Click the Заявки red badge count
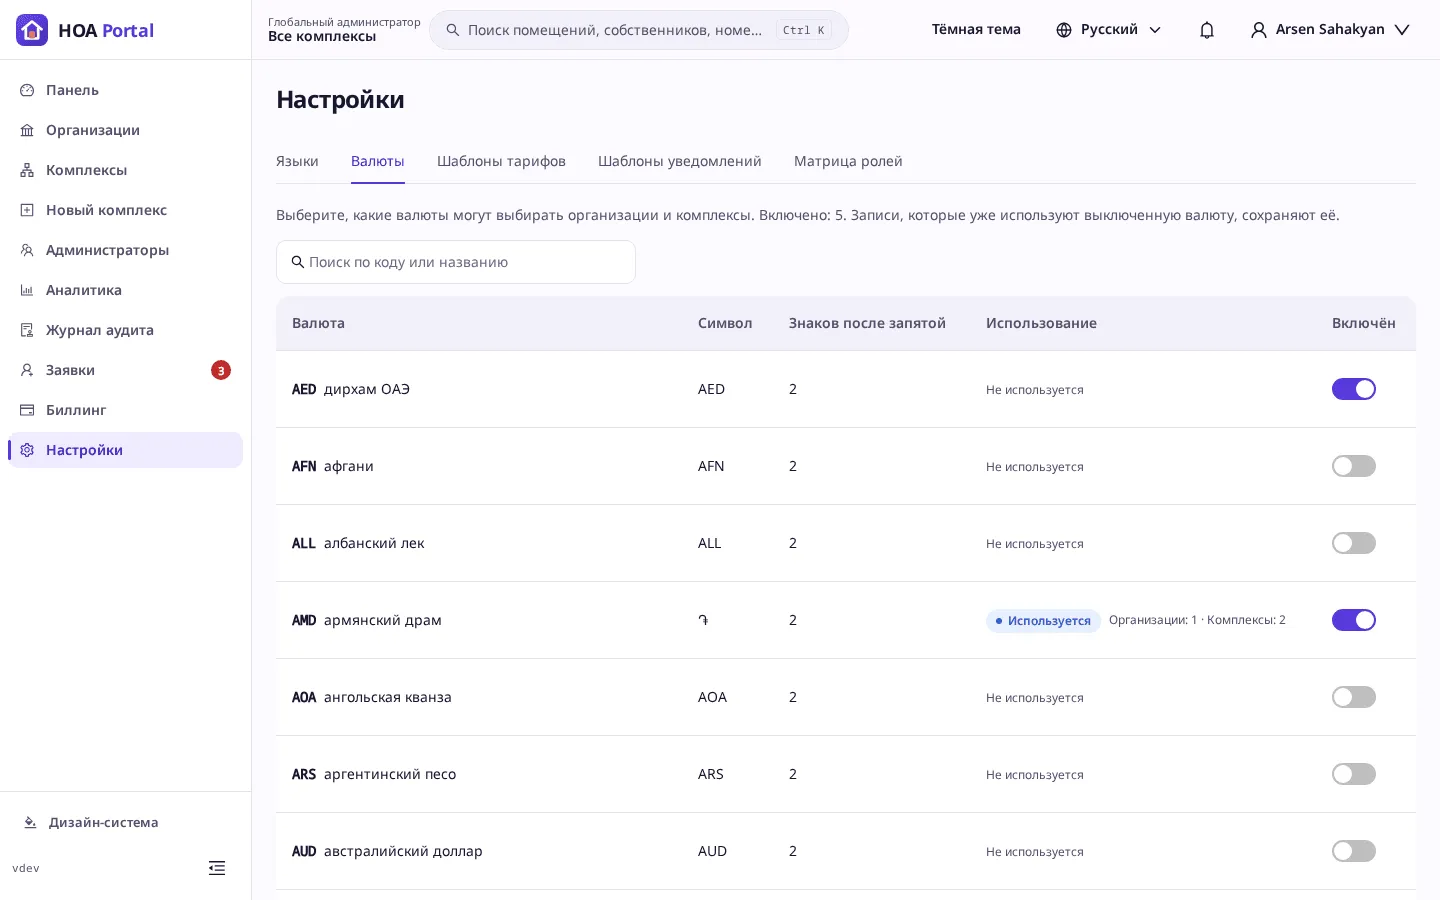This screenshot has height=900, width=1440. 221,370
